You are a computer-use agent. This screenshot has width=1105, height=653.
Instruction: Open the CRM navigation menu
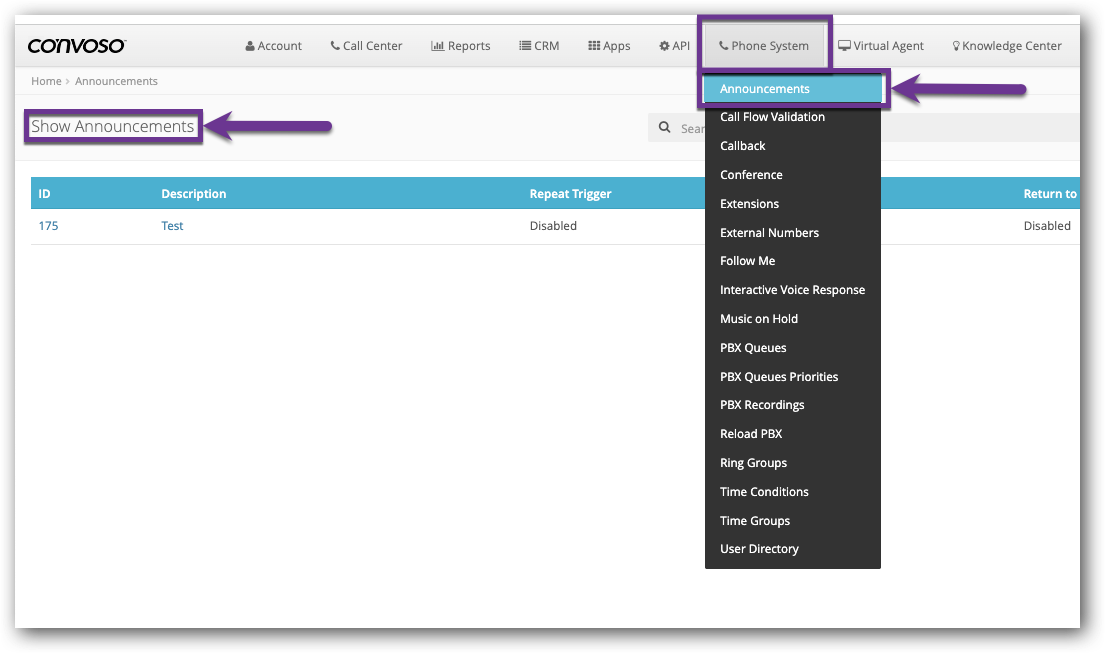(x=539, y=46)
